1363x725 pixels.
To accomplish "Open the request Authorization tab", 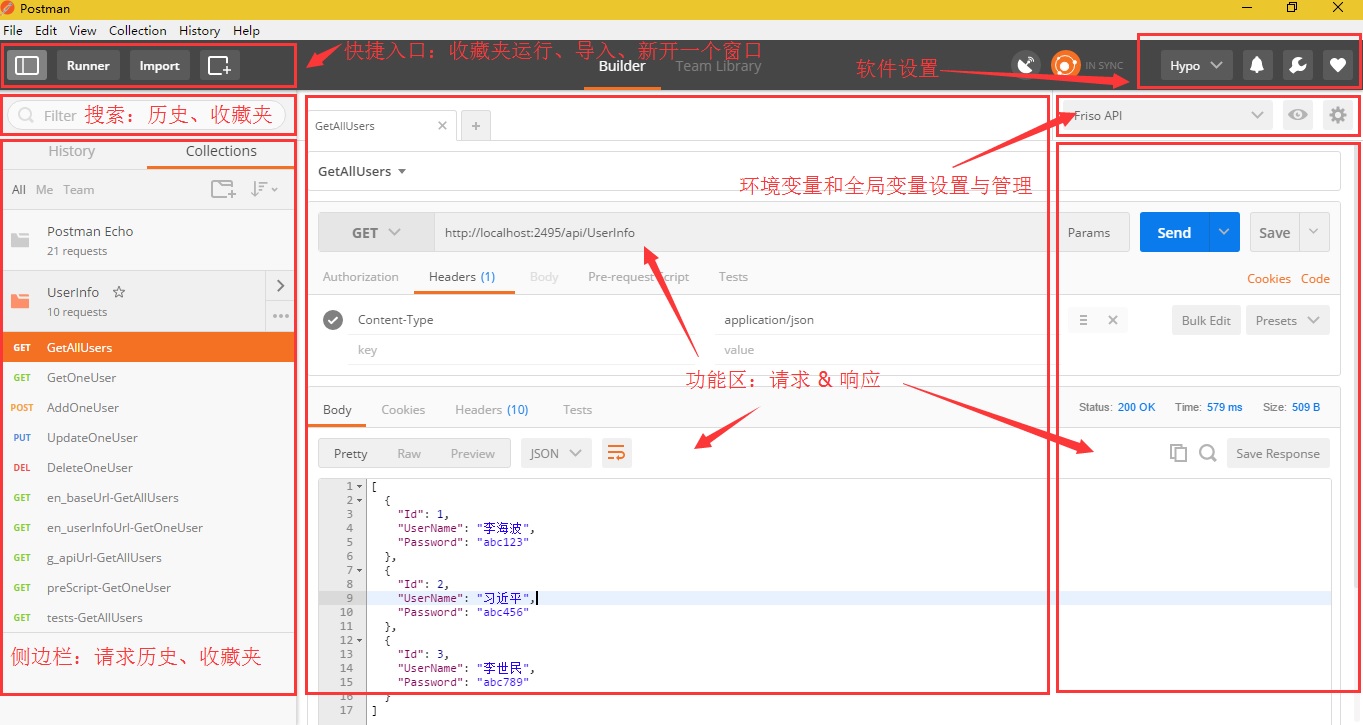I will click(x=361, y=277).
